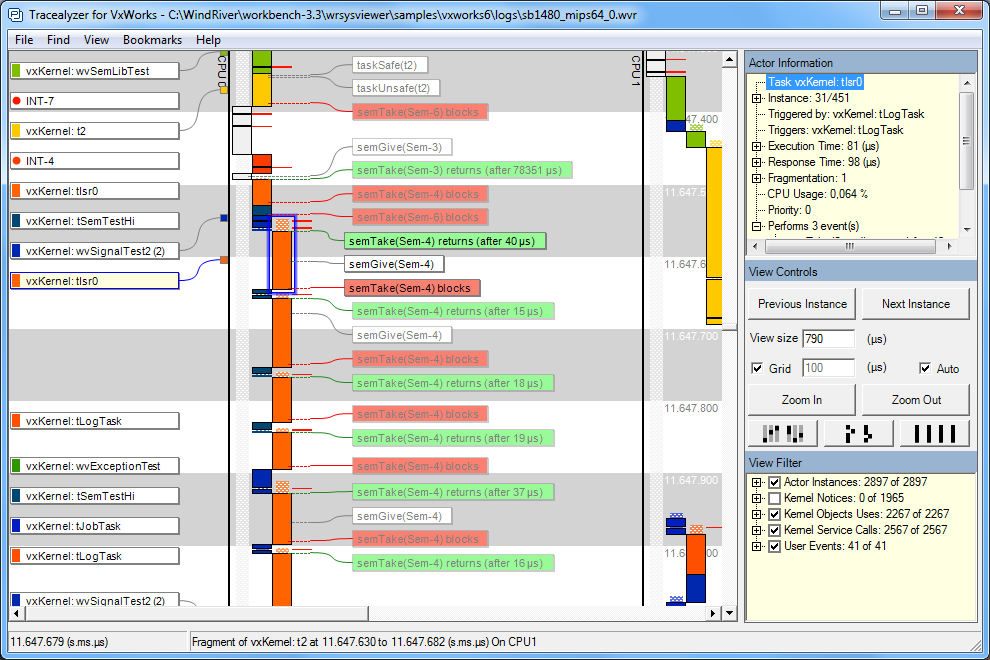Viewport: 990px width, 660px height.
Task: Enable the Kernel Notices filter checkbox
Action: (x=774, y=498)
